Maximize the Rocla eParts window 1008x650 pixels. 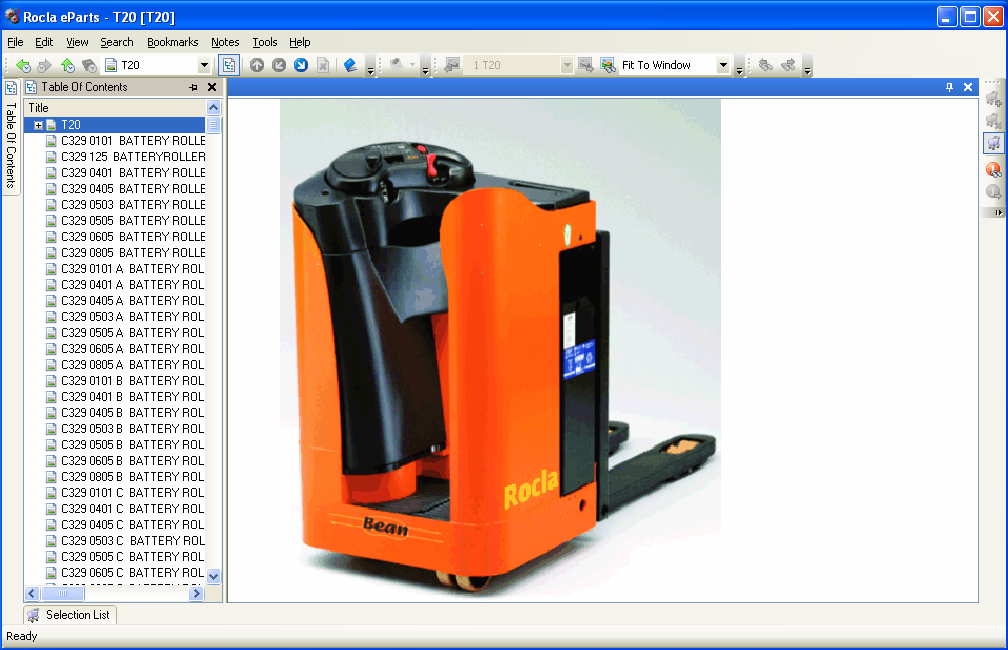(x=970, y=17)
